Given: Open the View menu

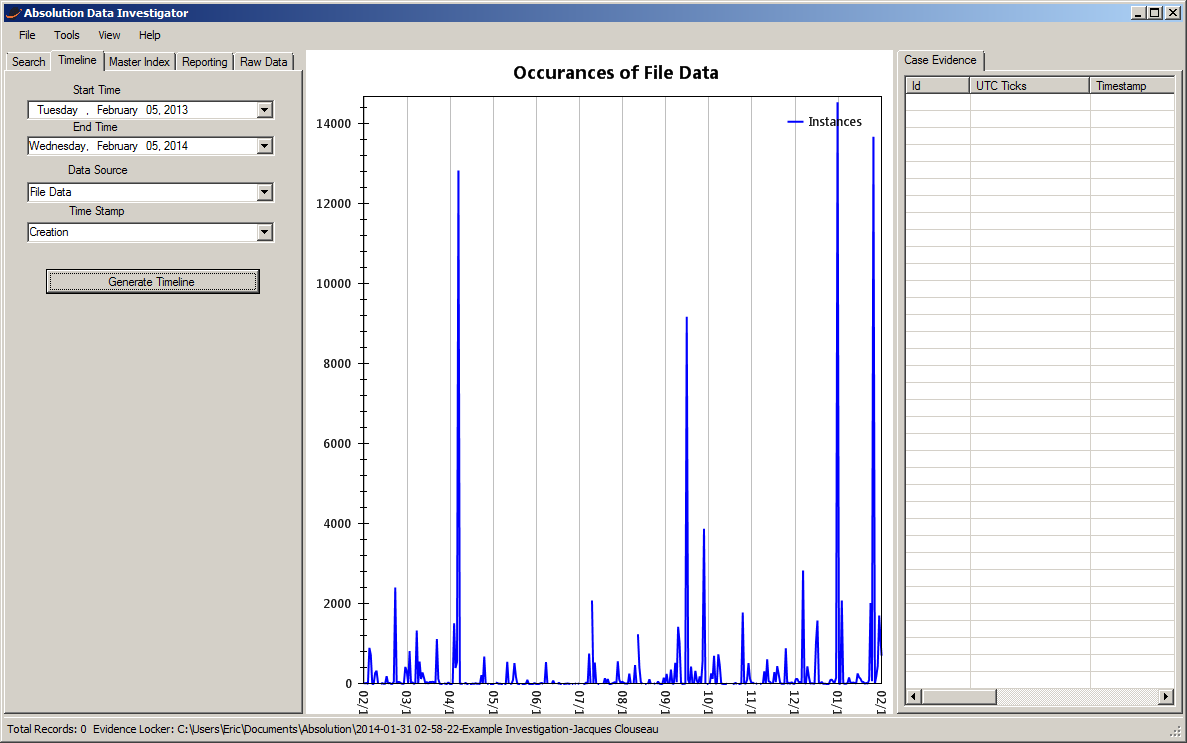Looking at the screenshot, I should click(108, 35).
